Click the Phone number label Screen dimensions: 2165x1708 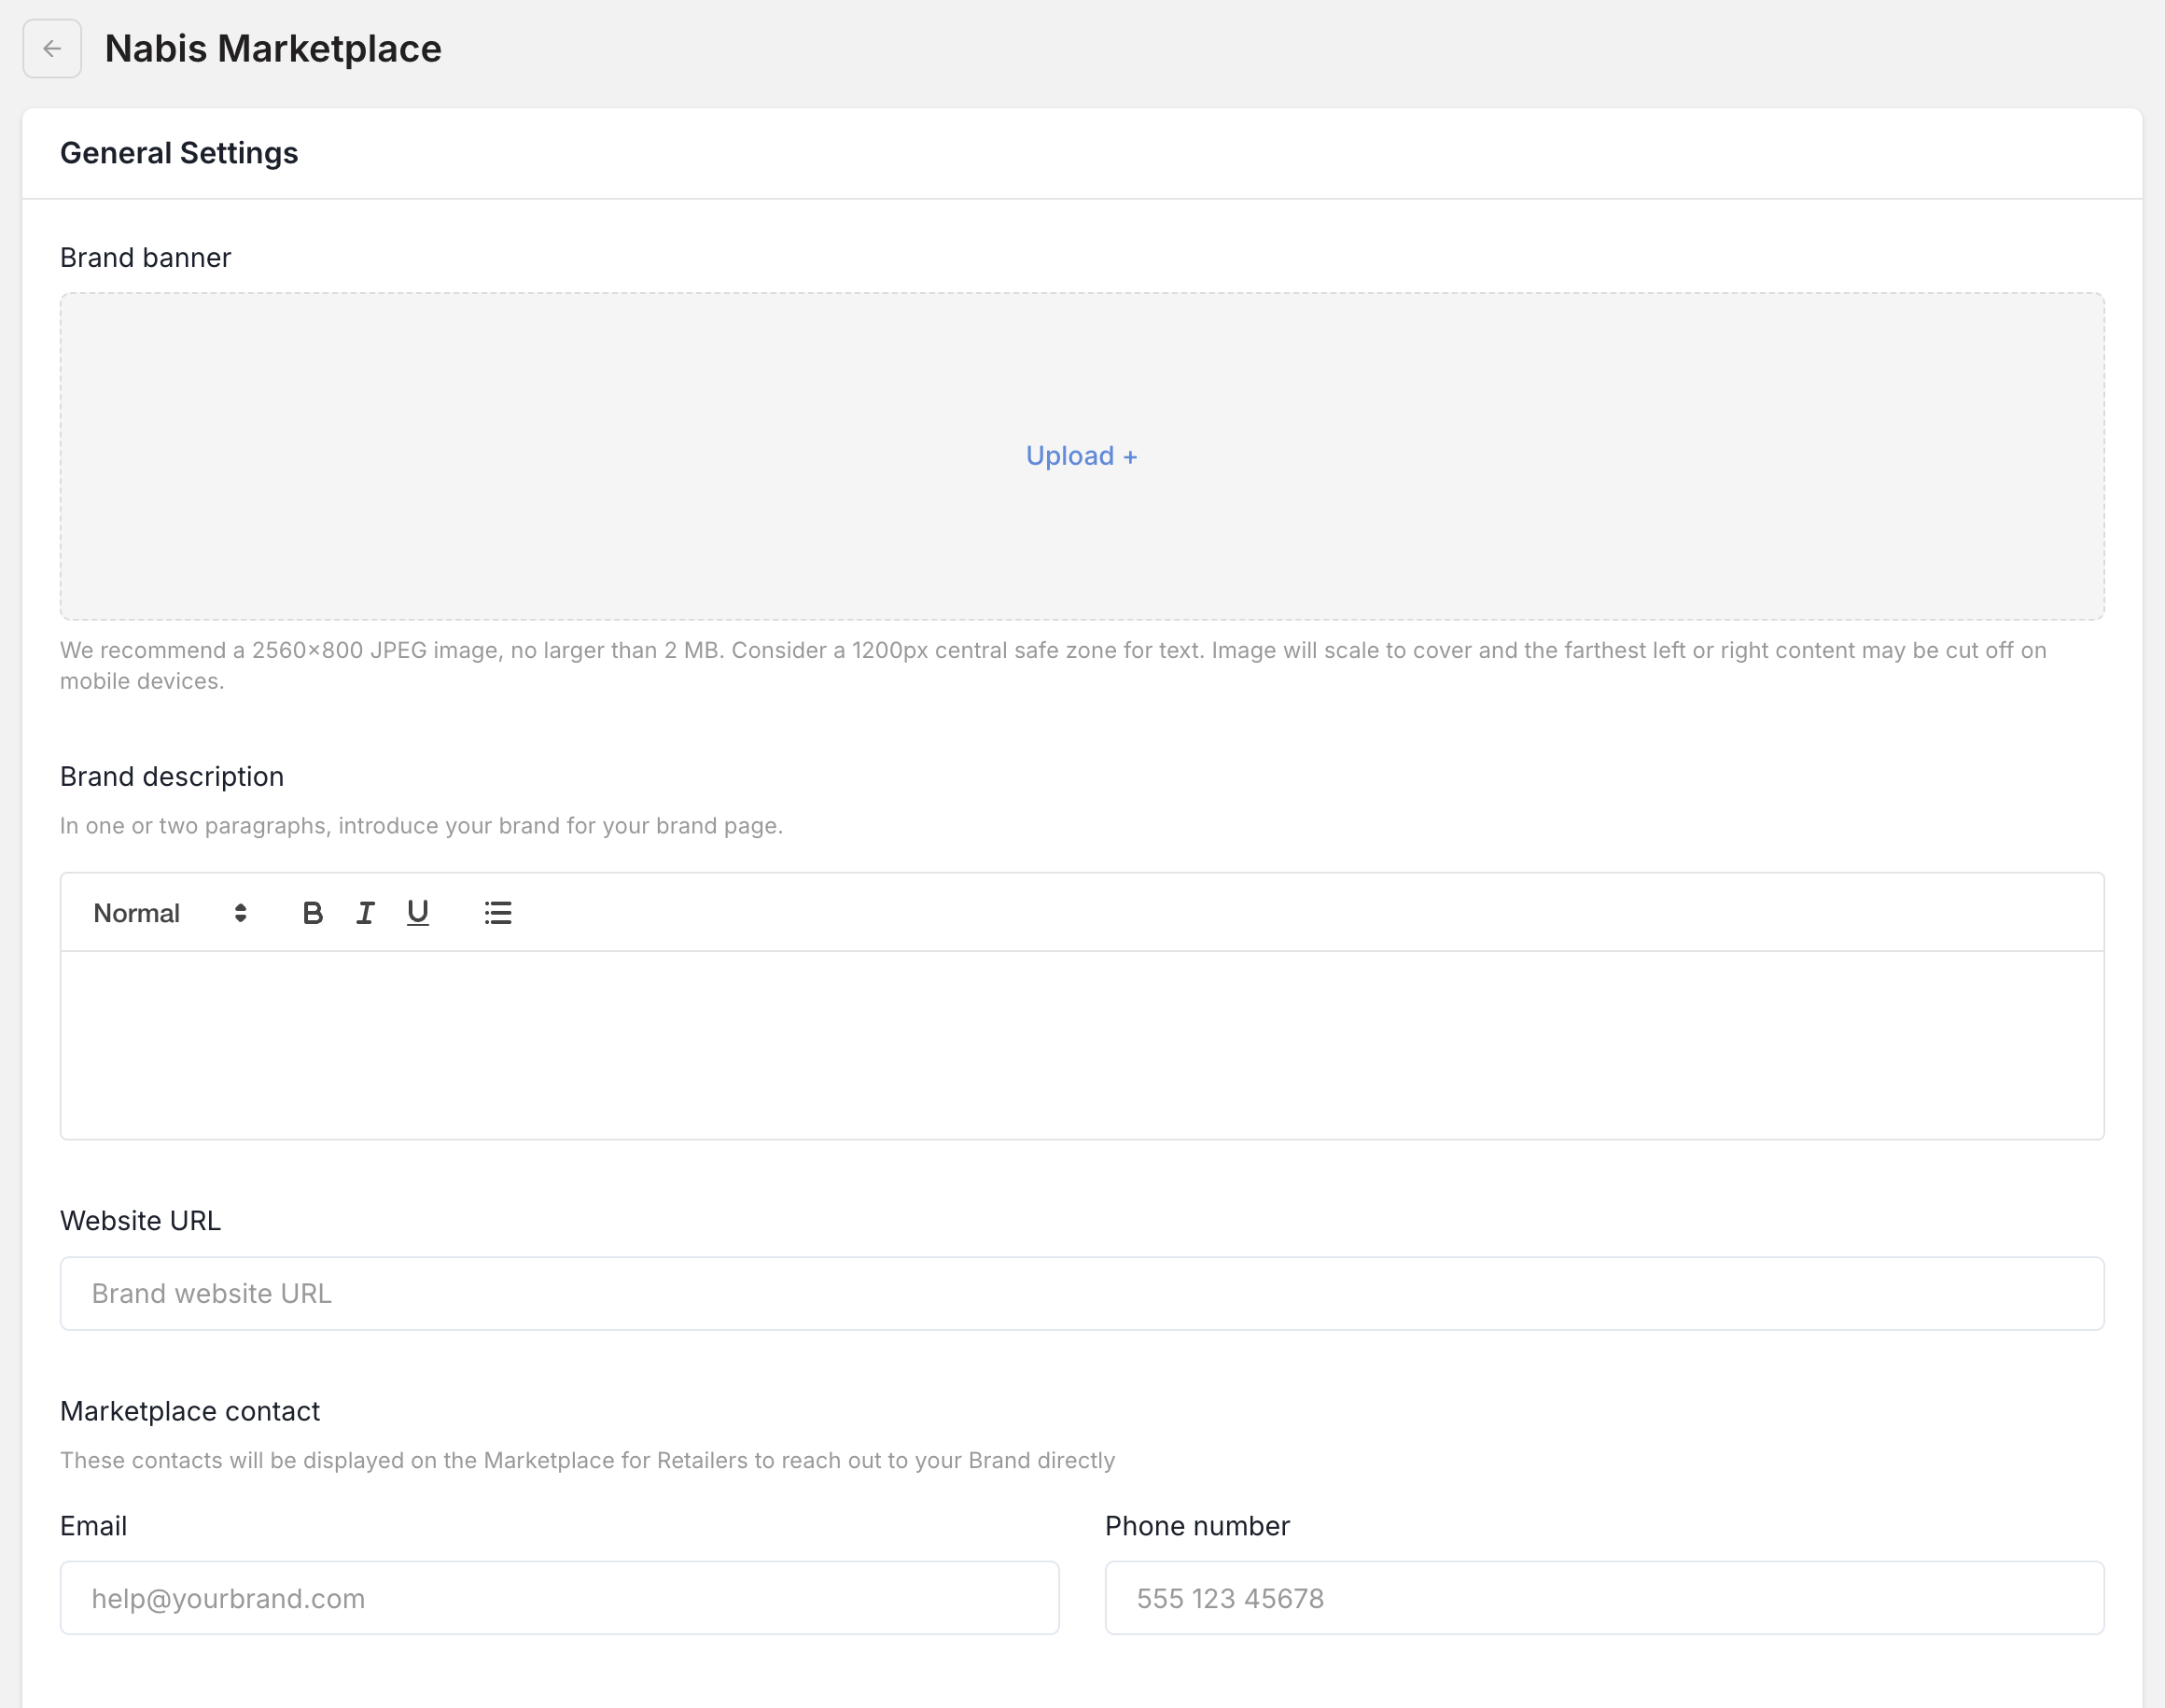click(1197, 1526)
